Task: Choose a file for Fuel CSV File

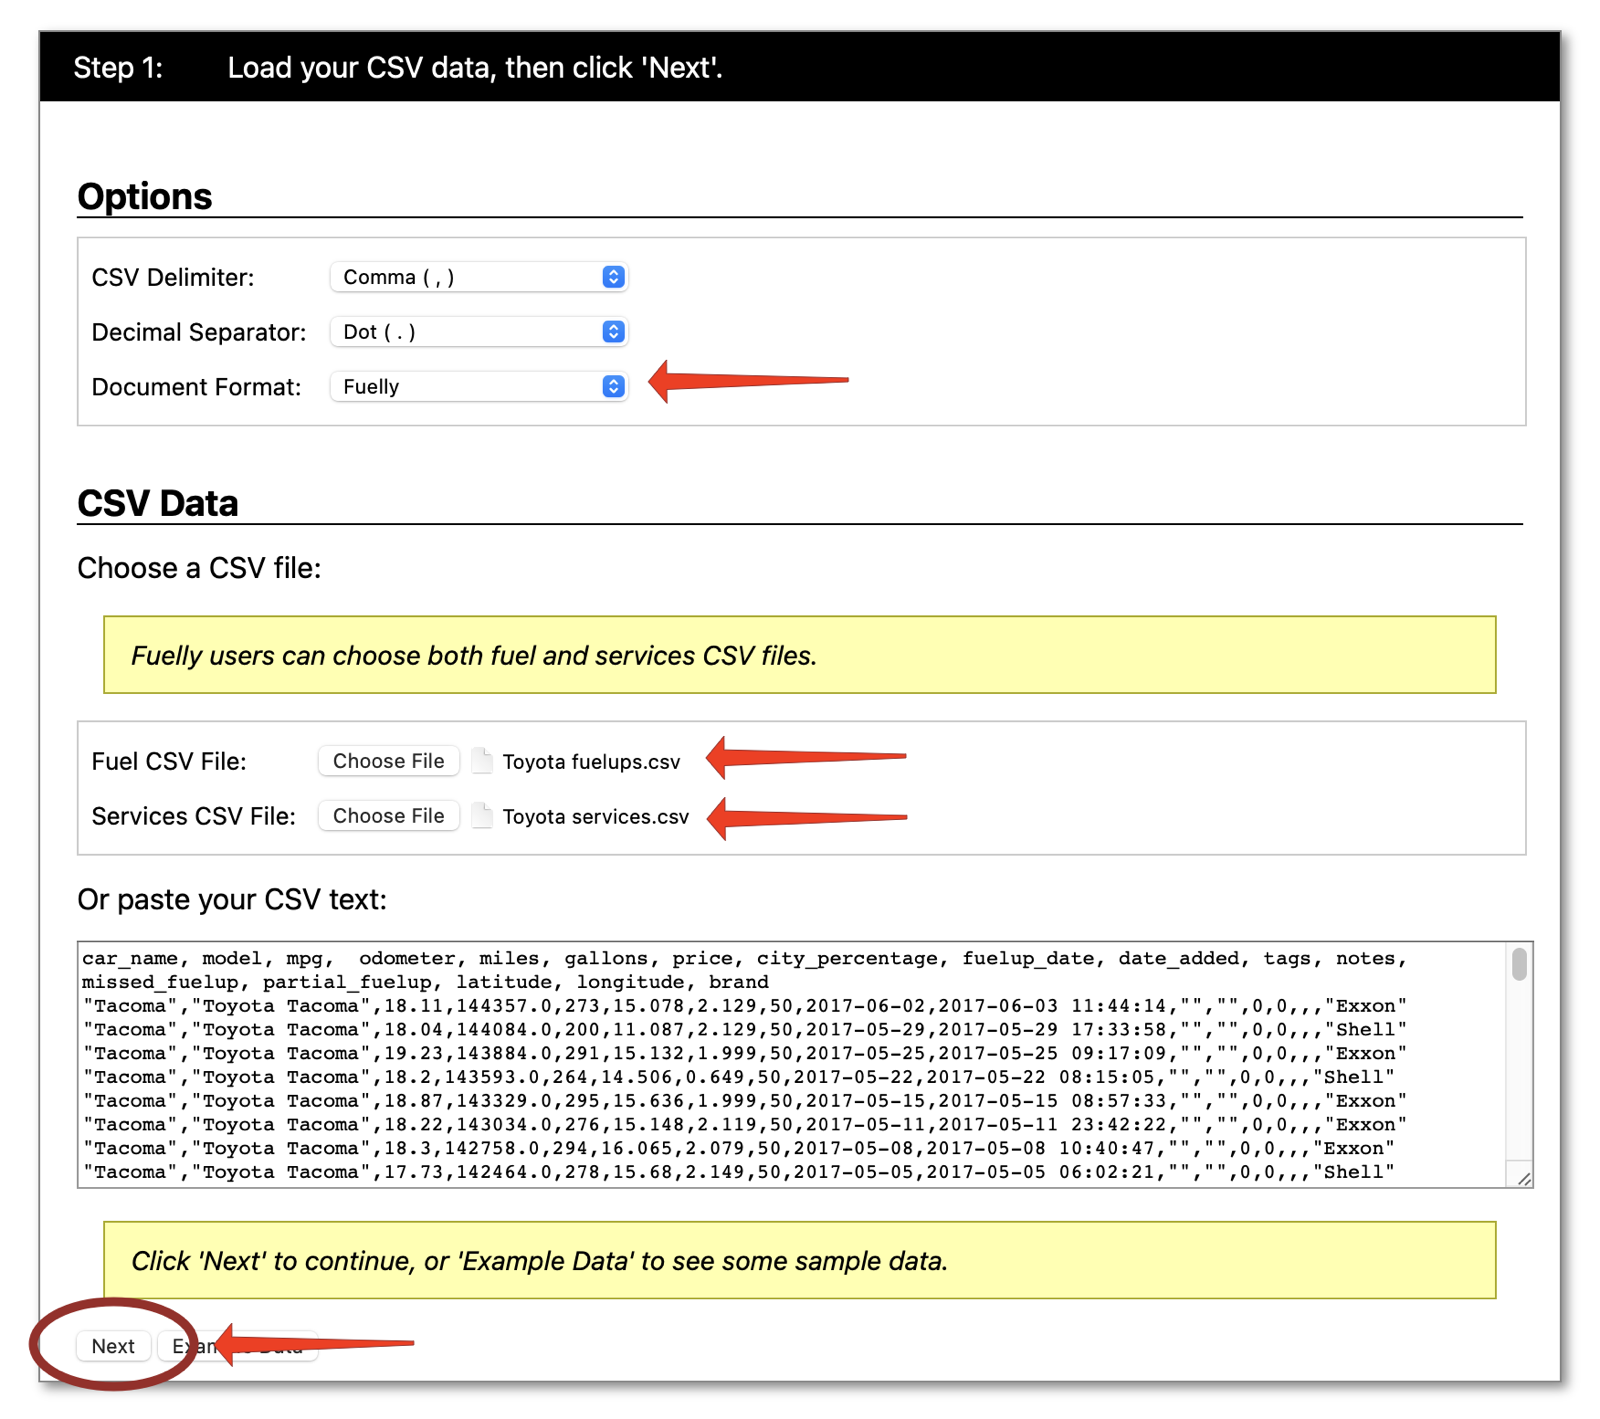Action: point(388,761)
